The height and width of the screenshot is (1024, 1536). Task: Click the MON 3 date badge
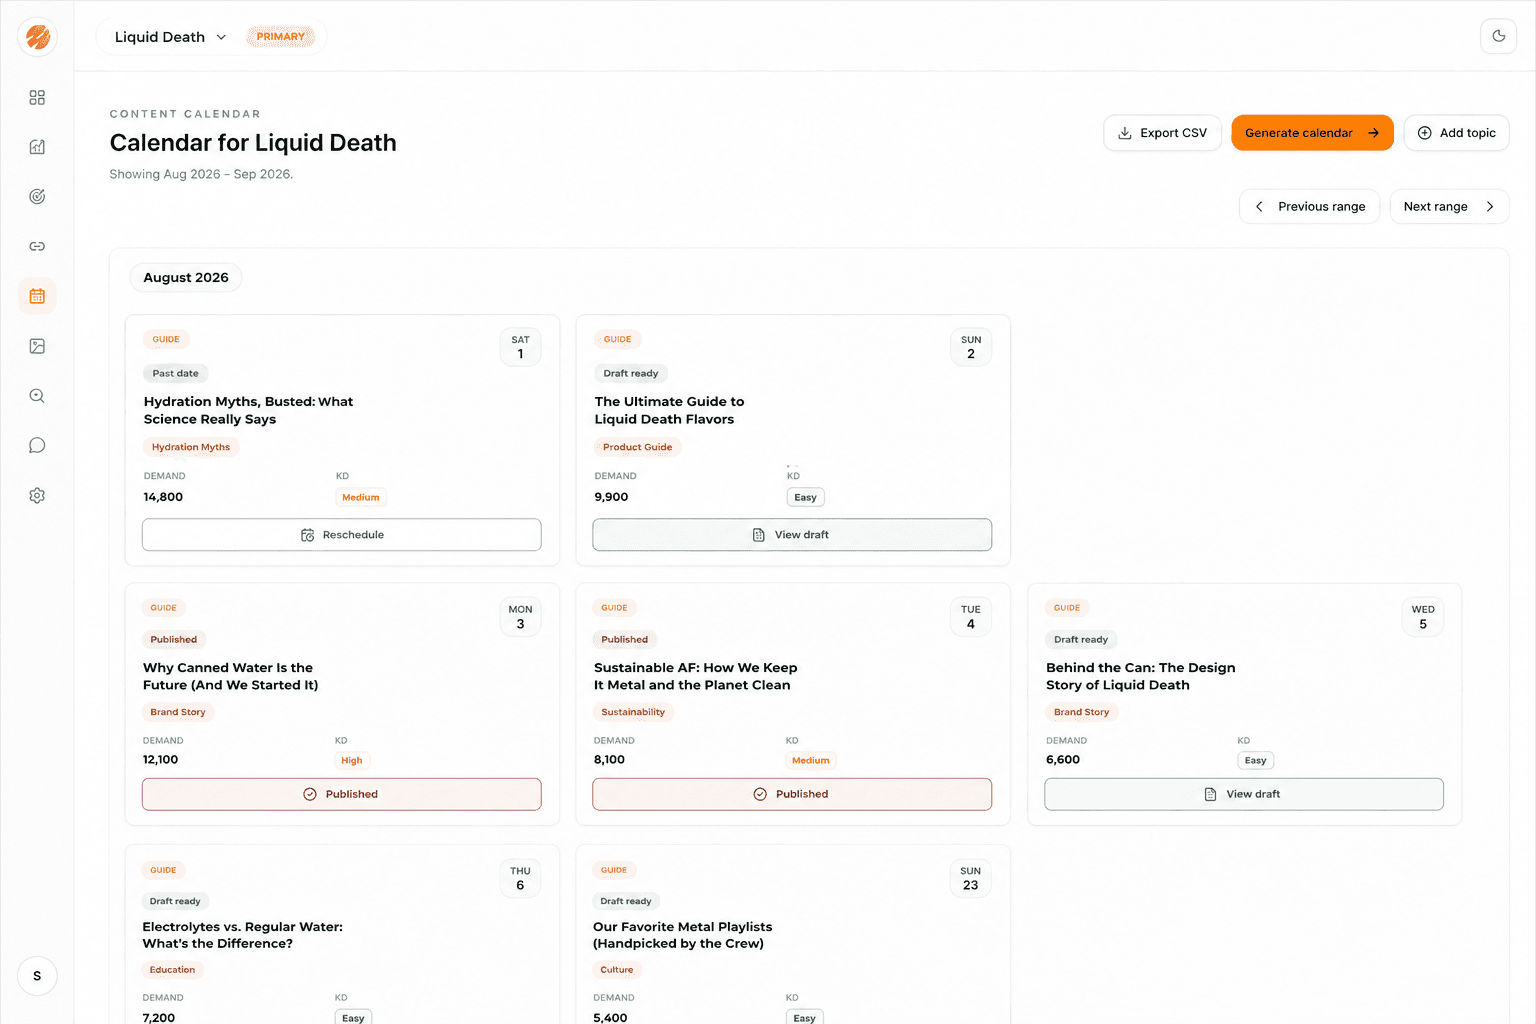pyautogui.click(x=520, y=617)
